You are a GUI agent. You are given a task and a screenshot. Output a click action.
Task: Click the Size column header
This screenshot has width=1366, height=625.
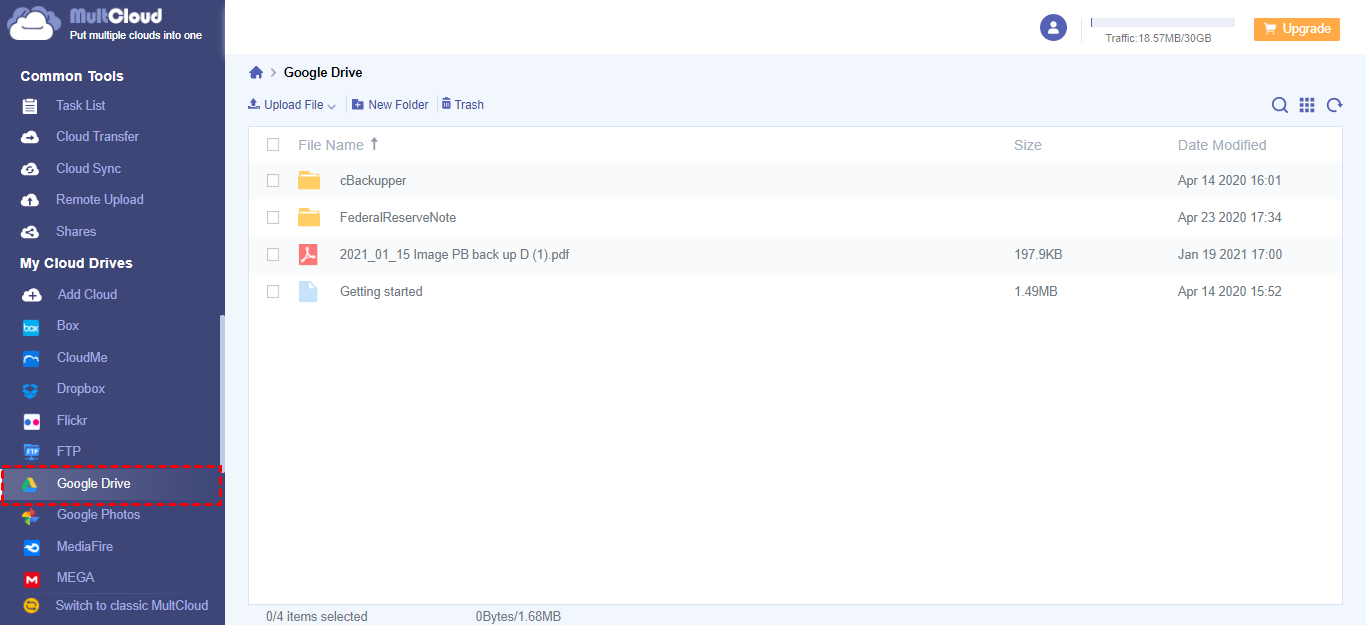pos(1028,145)
